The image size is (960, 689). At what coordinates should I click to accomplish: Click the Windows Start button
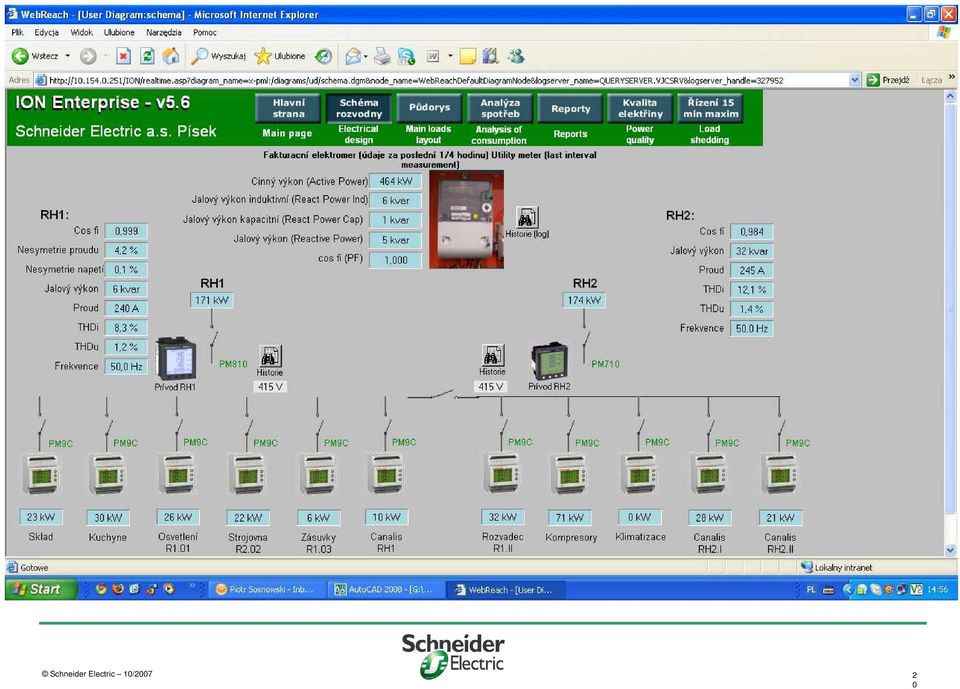(40, 589)
